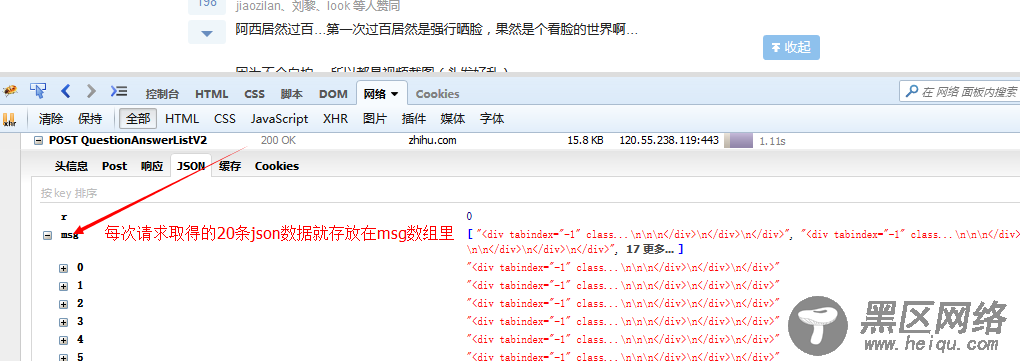Toggle the 保持 button
1020x361 pixels.
pyautogui.click(x=90, y=118)
